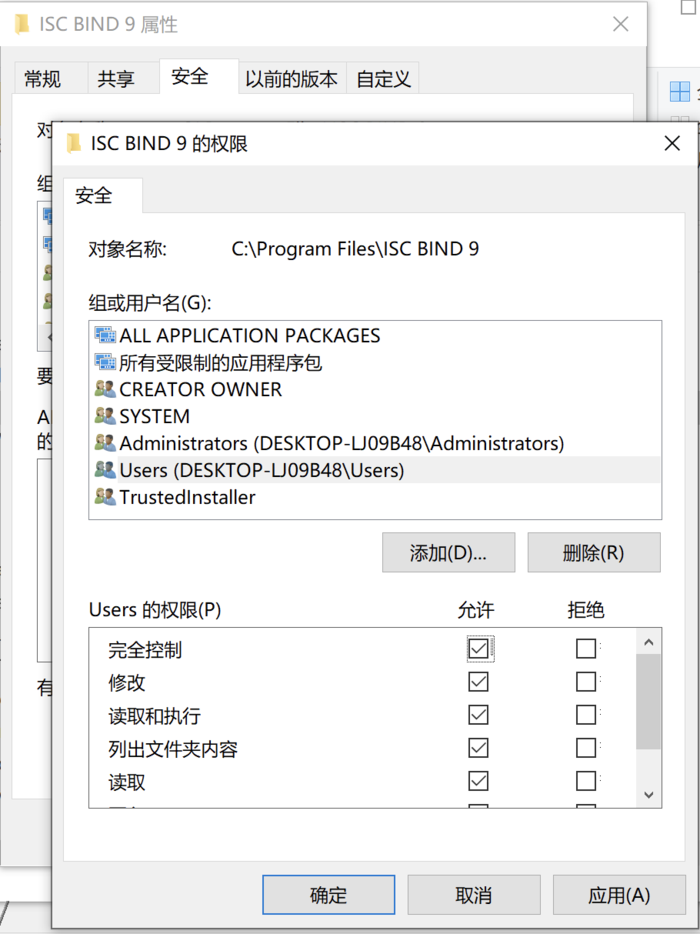This screenshot has width=700, height=934.
Task: Click the 应用(A) button
Action: pos(620,895)
